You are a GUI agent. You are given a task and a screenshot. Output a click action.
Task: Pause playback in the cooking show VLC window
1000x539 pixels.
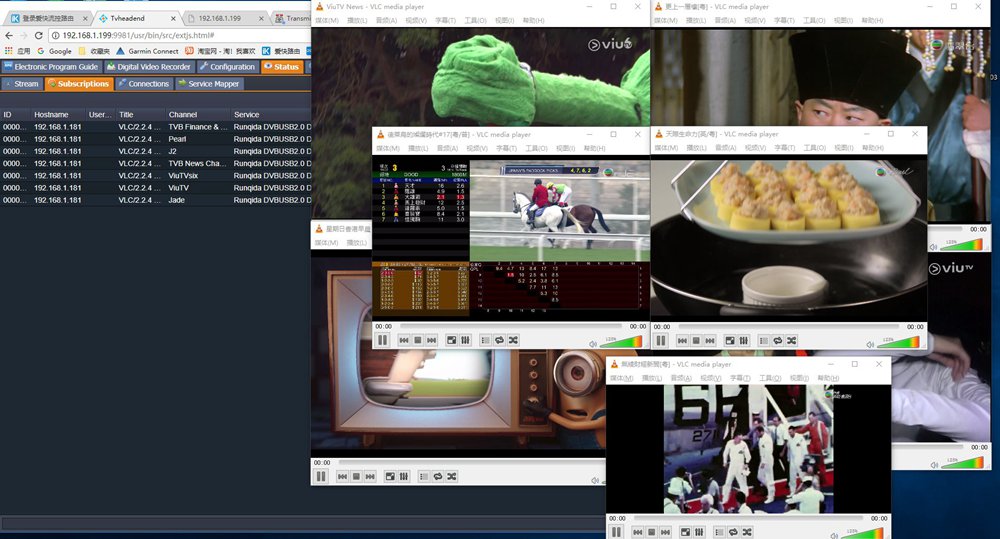[x=661, y=340]
